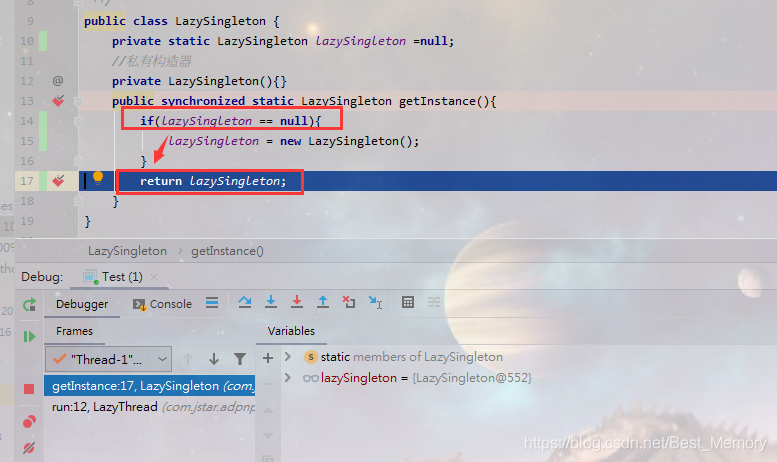Screen dimensions: 777x462
Task: Click the watches move down arrow icon
Action: [x=268, y=435]
